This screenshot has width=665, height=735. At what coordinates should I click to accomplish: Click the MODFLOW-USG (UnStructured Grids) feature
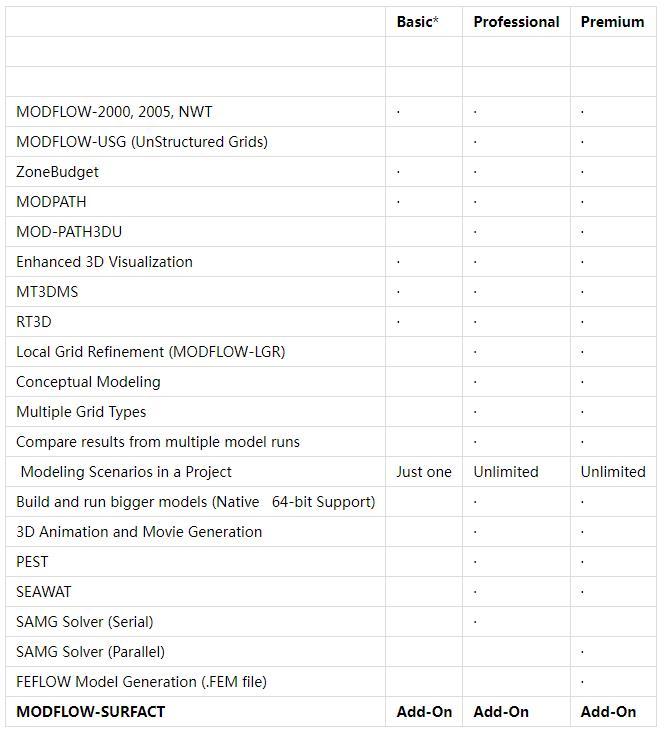[142, 142]
